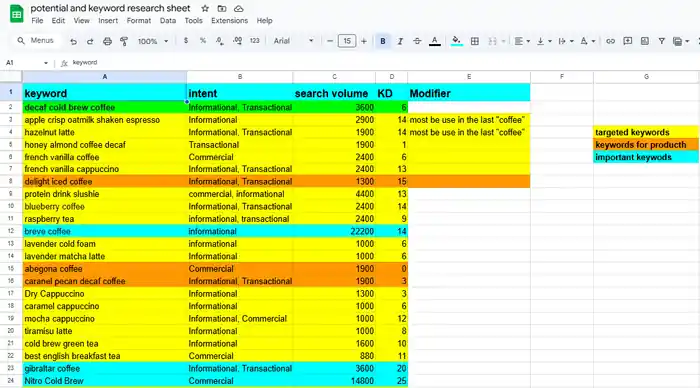This screenshot has width=700, height=388.
Task: Select row 12 header
Action: click(11, 231)
